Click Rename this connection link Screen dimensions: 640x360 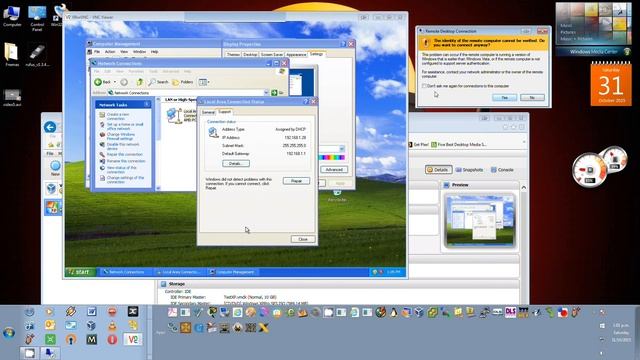coord(126,161)
